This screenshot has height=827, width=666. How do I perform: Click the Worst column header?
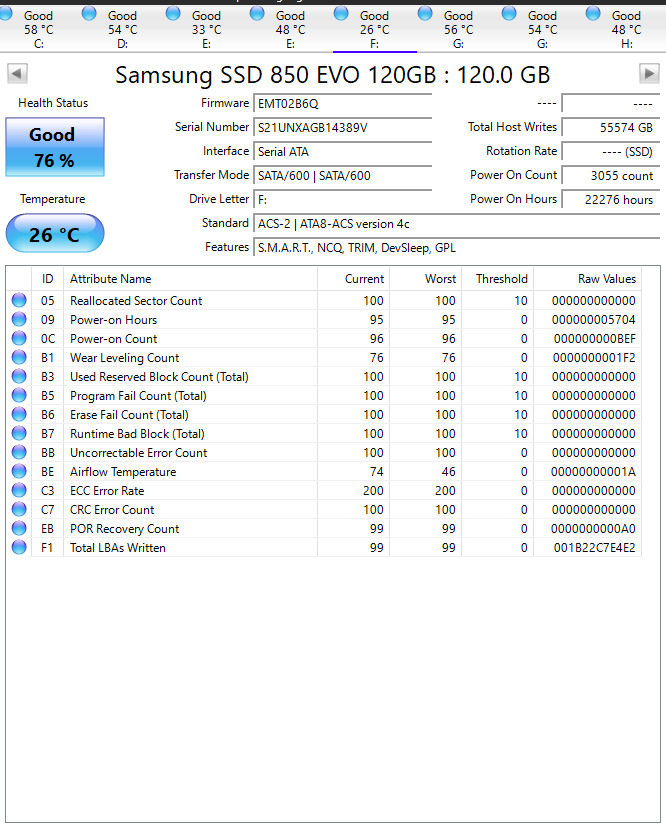(426, 278)
